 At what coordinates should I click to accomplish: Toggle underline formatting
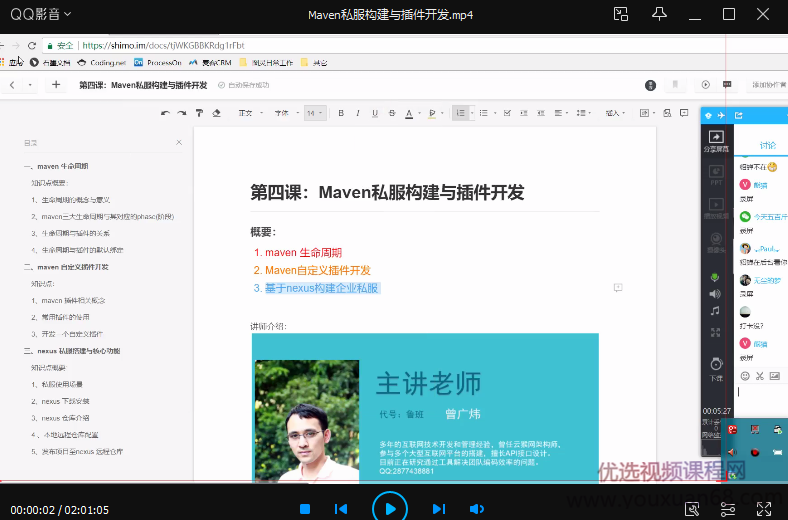click(x=375, y=113)
